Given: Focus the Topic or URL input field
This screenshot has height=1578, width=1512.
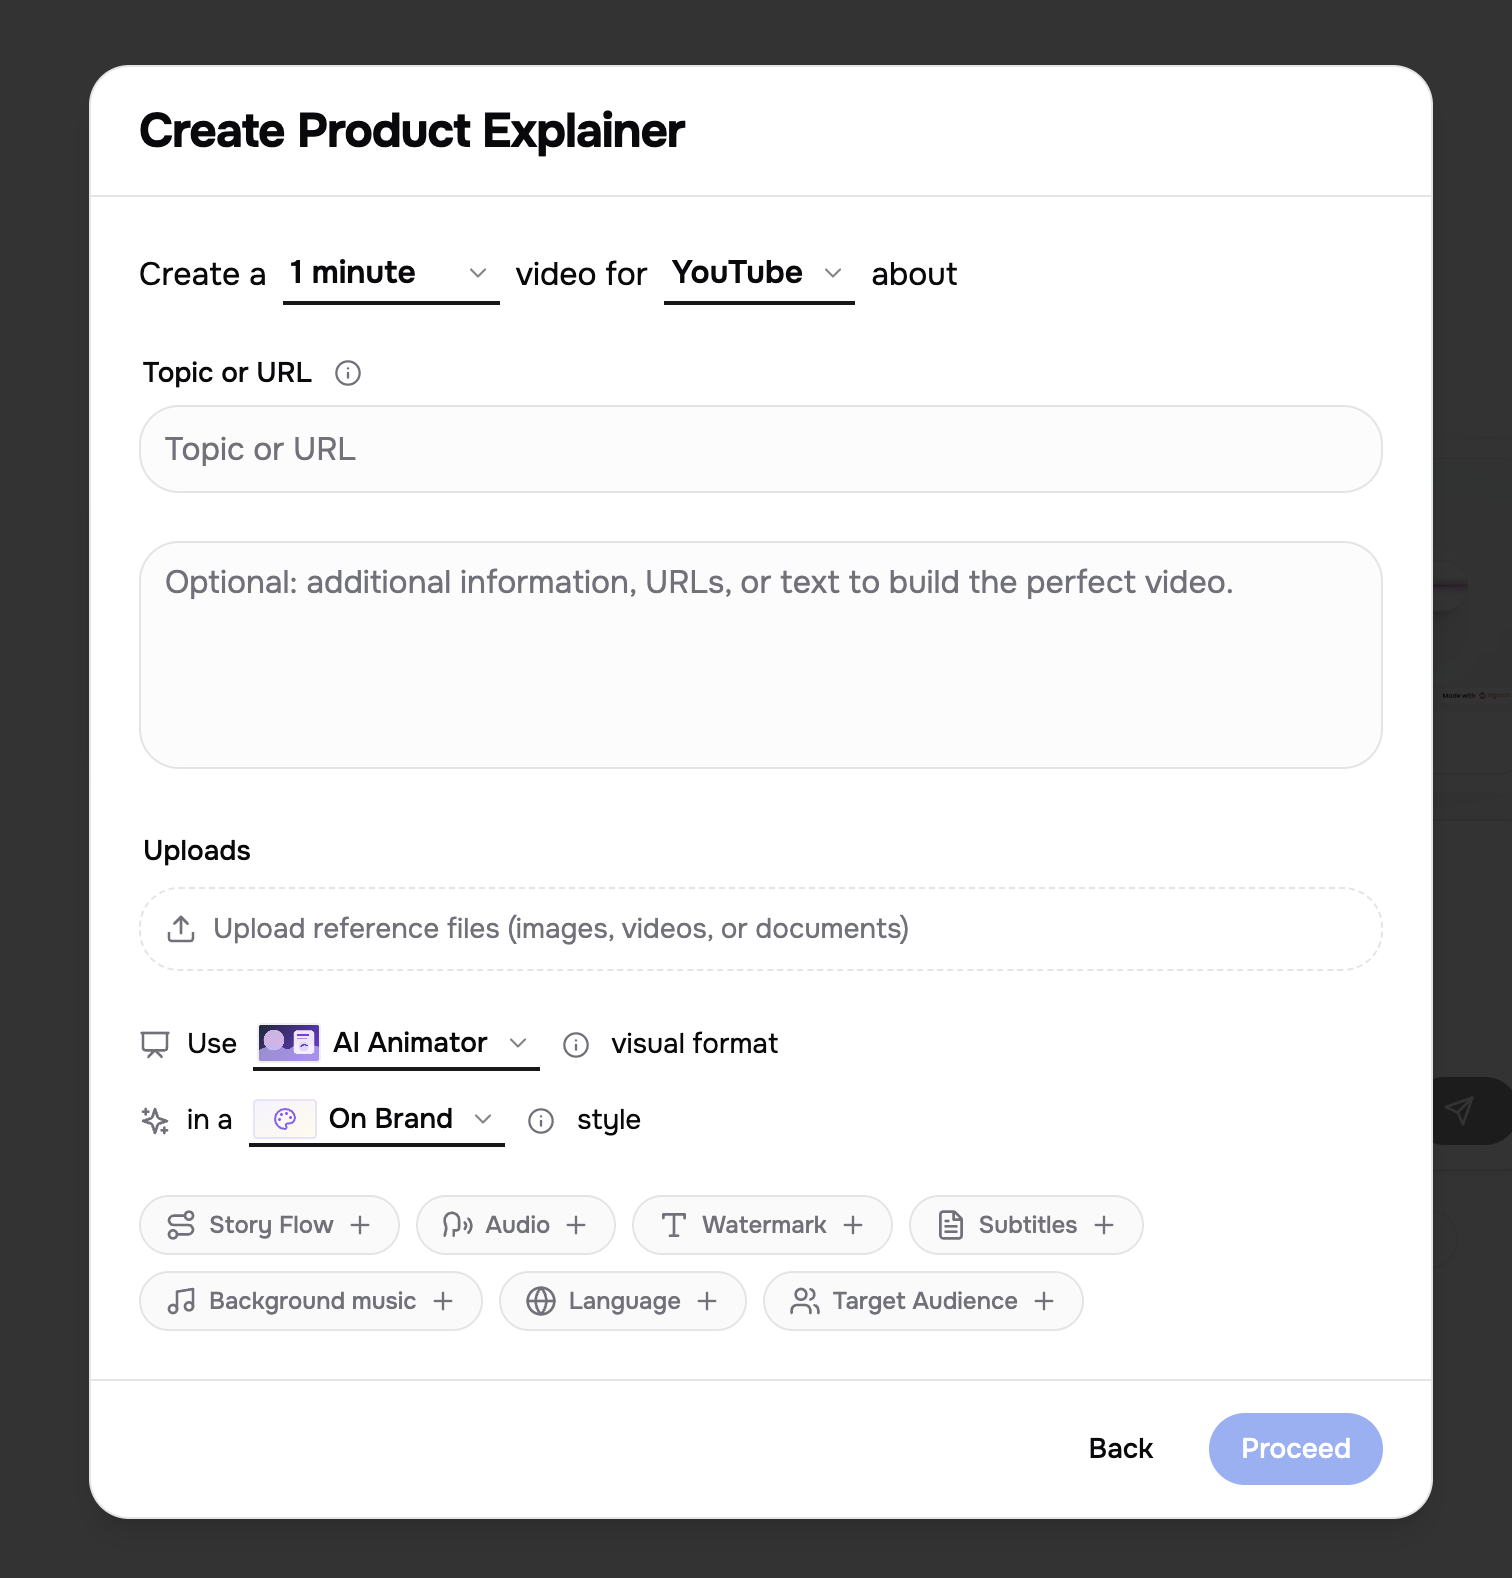Looking at the screenshot, I should click(760, 449).
